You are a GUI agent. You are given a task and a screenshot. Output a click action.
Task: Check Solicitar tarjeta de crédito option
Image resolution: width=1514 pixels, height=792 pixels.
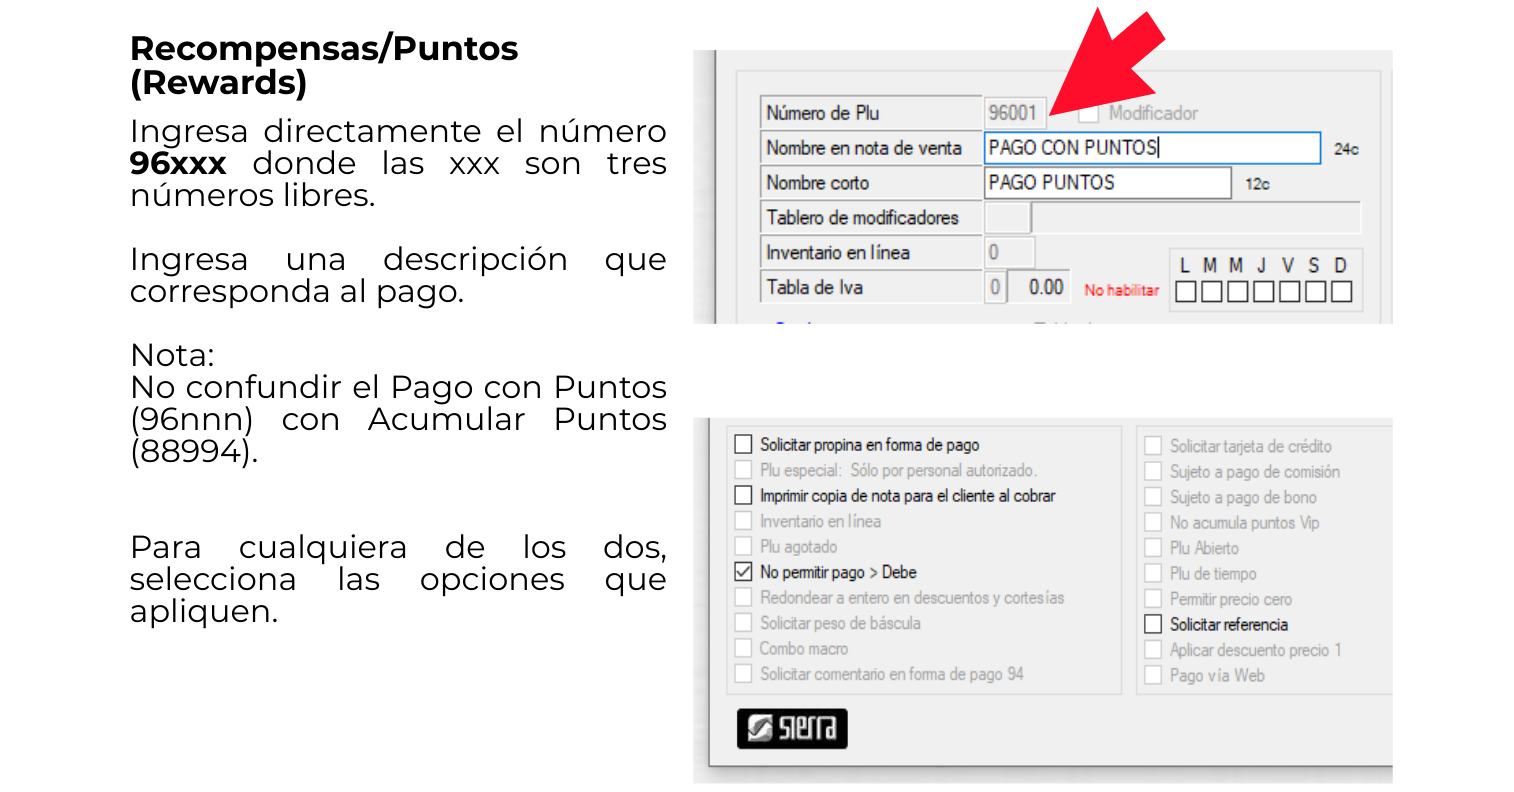coord(1153,446)
